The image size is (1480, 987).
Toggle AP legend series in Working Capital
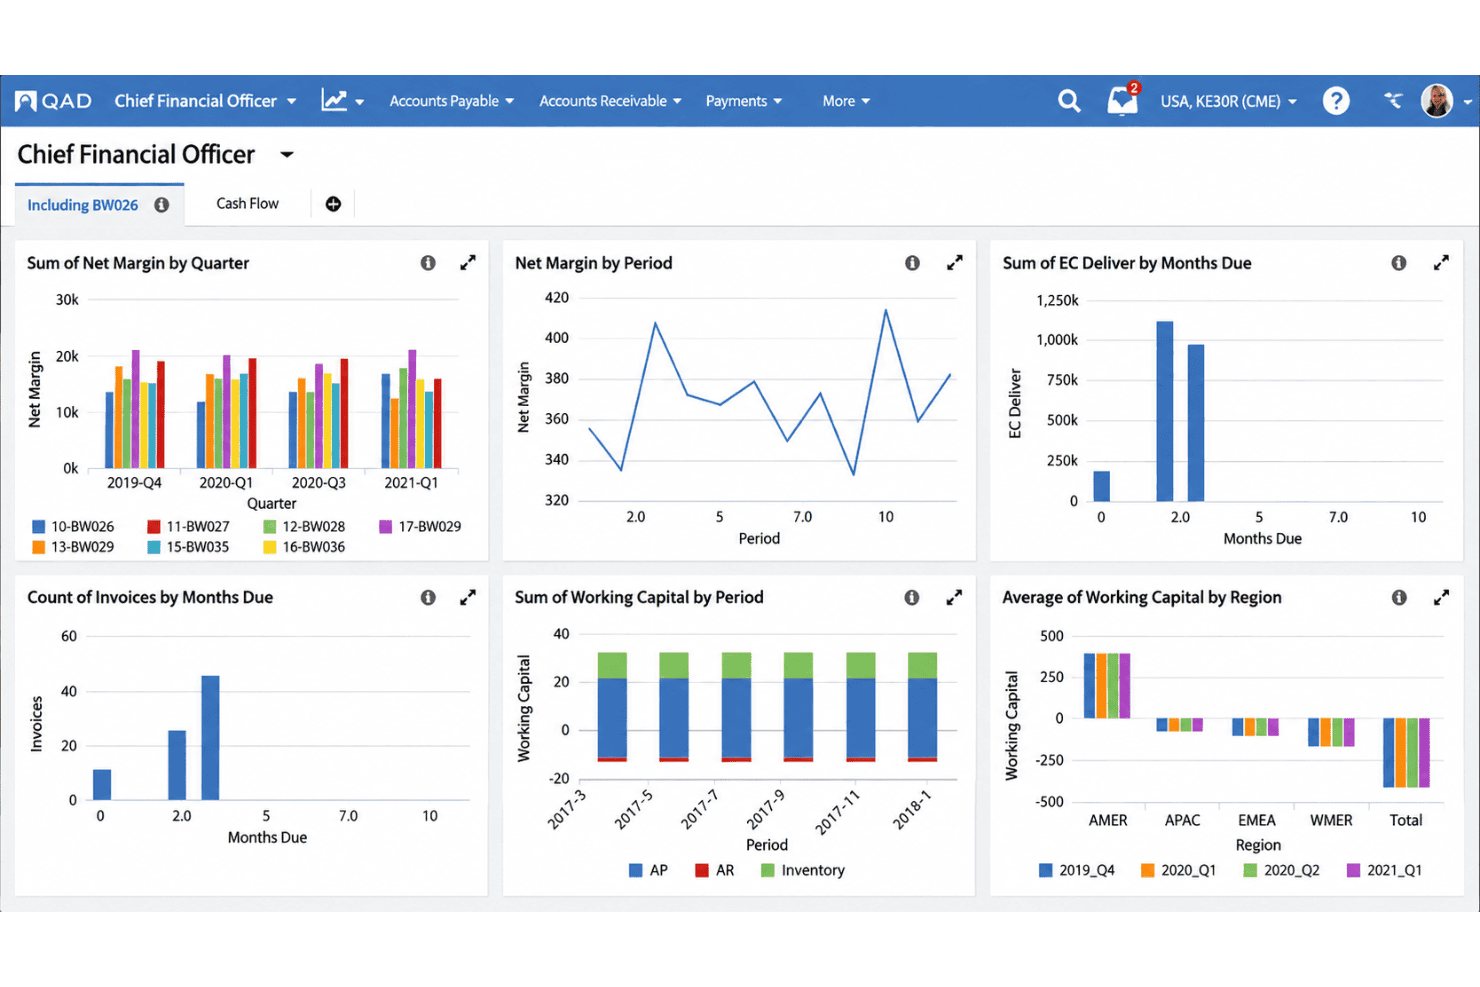pos(648,870)
